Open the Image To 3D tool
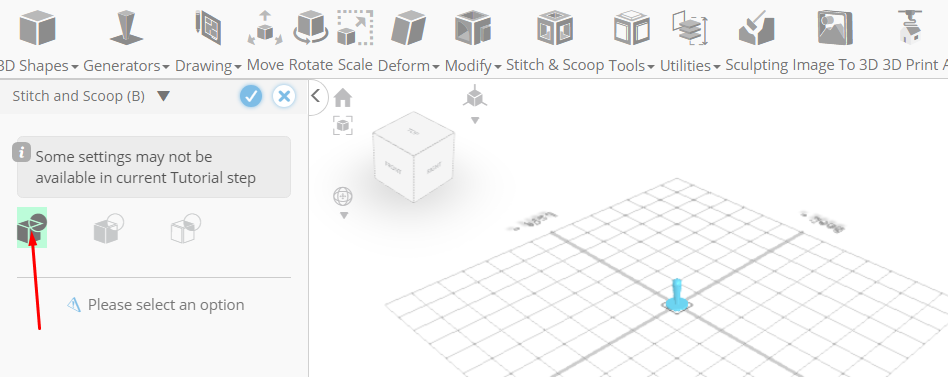The image size is (948, 377). pos(835,28)
